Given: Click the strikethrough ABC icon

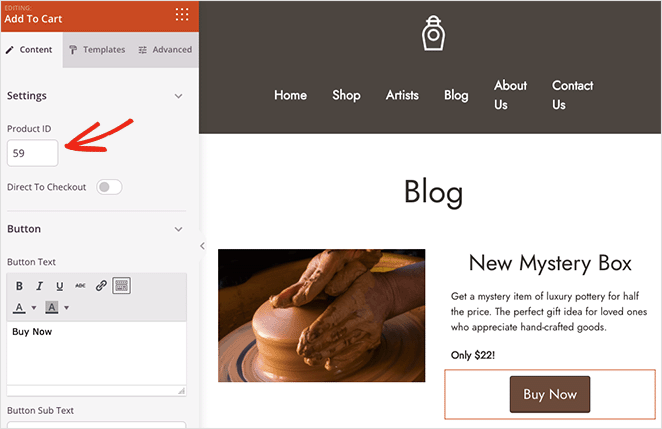Looking at the screenshot, I should (x=80, y=286).
